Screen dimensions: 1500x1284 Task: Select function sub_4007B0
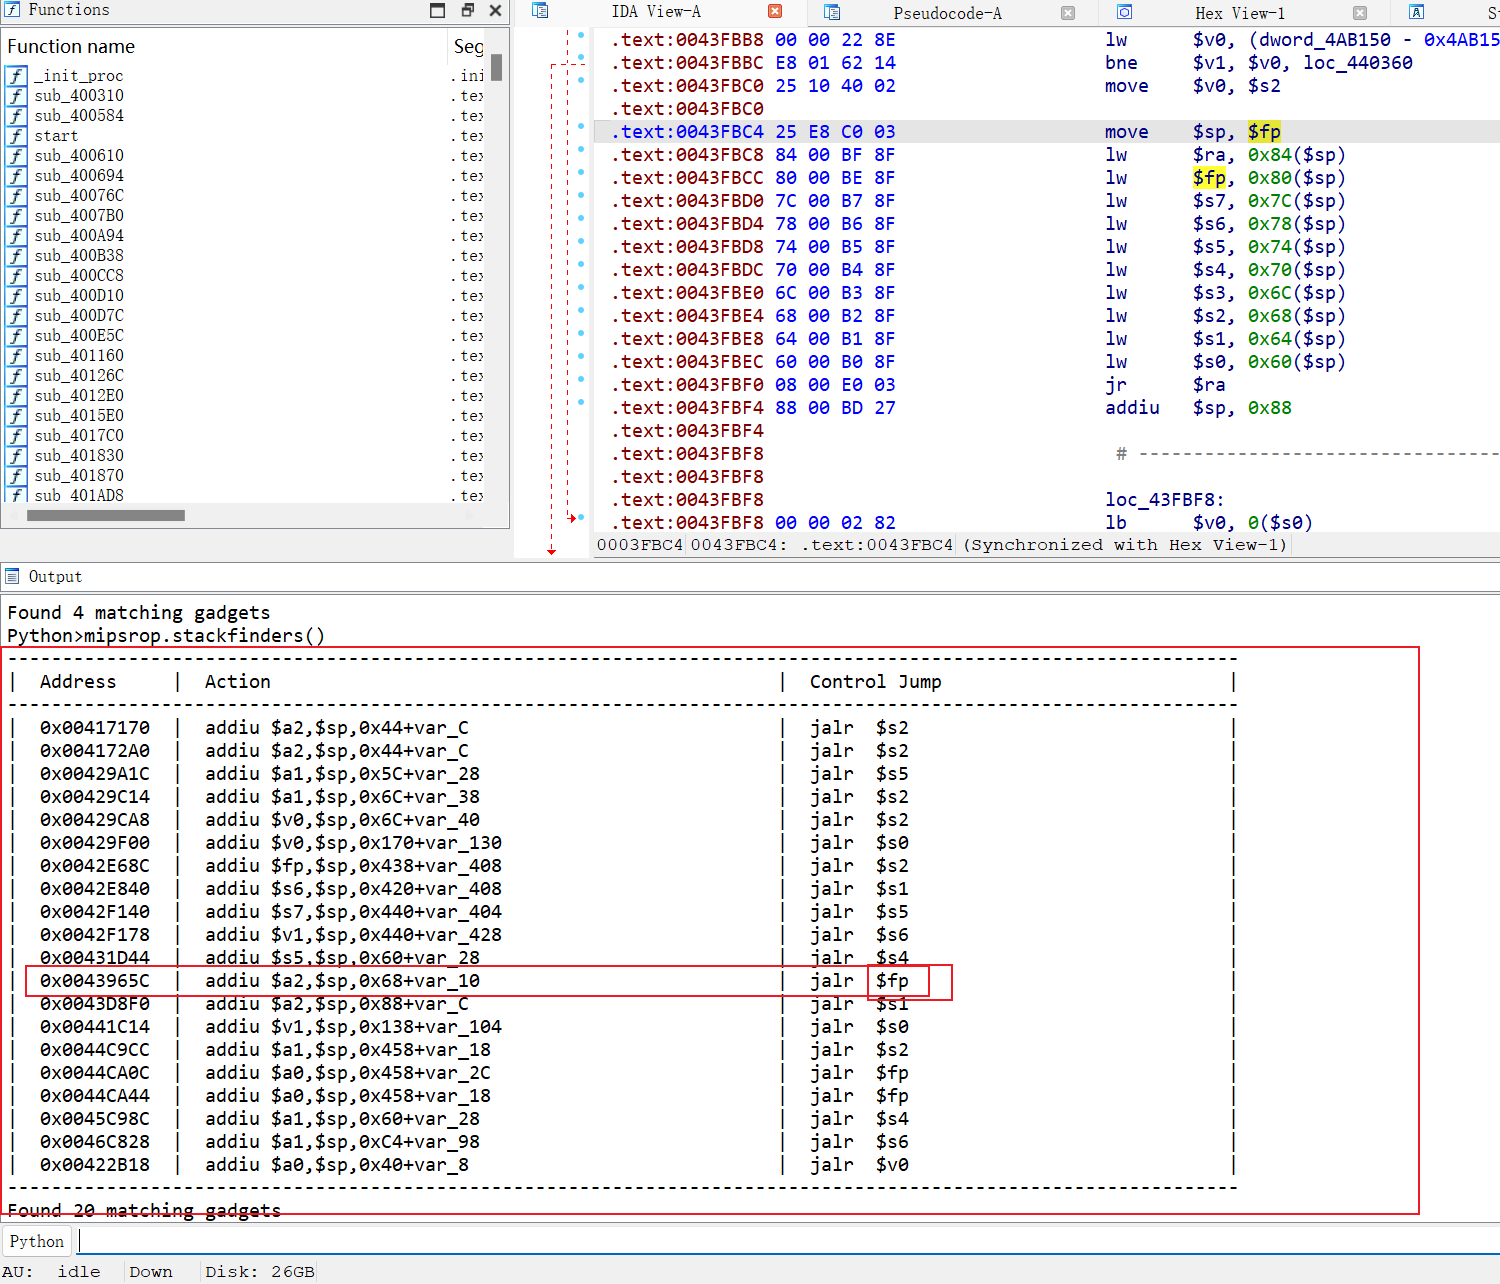point(79,216)
